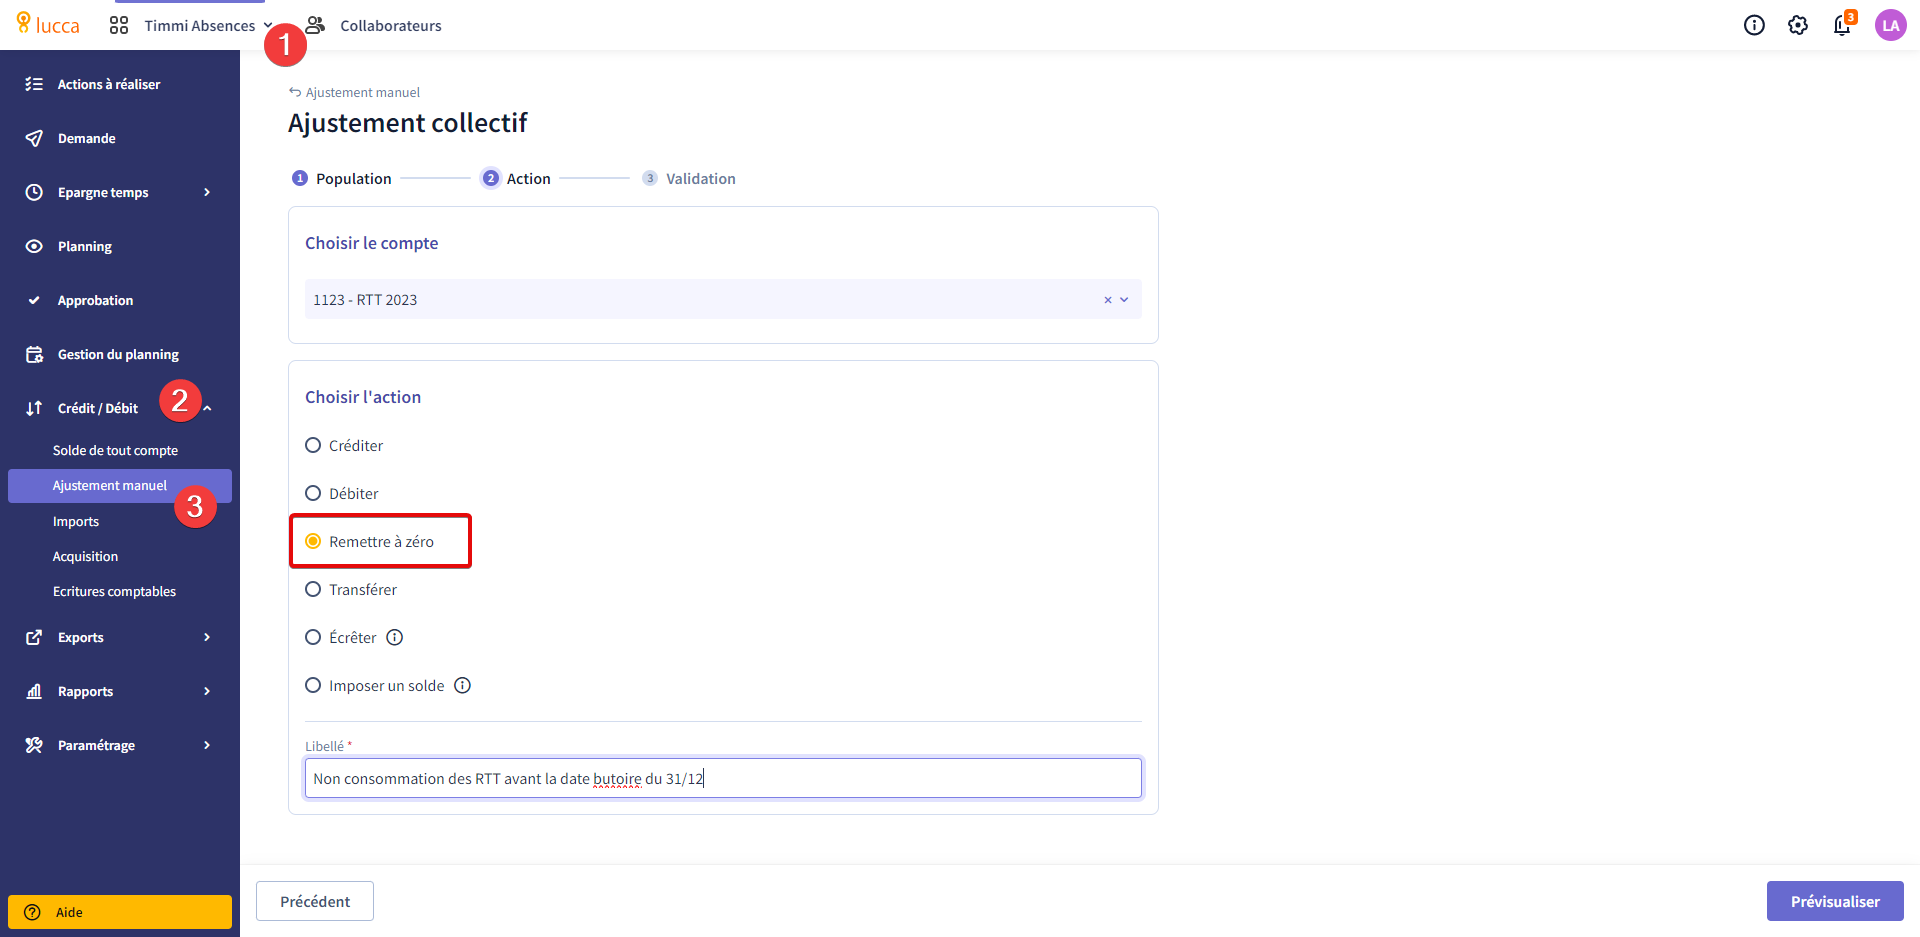Expand the Paramétrage submenu chevron

pyautogui.click(x=207, y=745)
